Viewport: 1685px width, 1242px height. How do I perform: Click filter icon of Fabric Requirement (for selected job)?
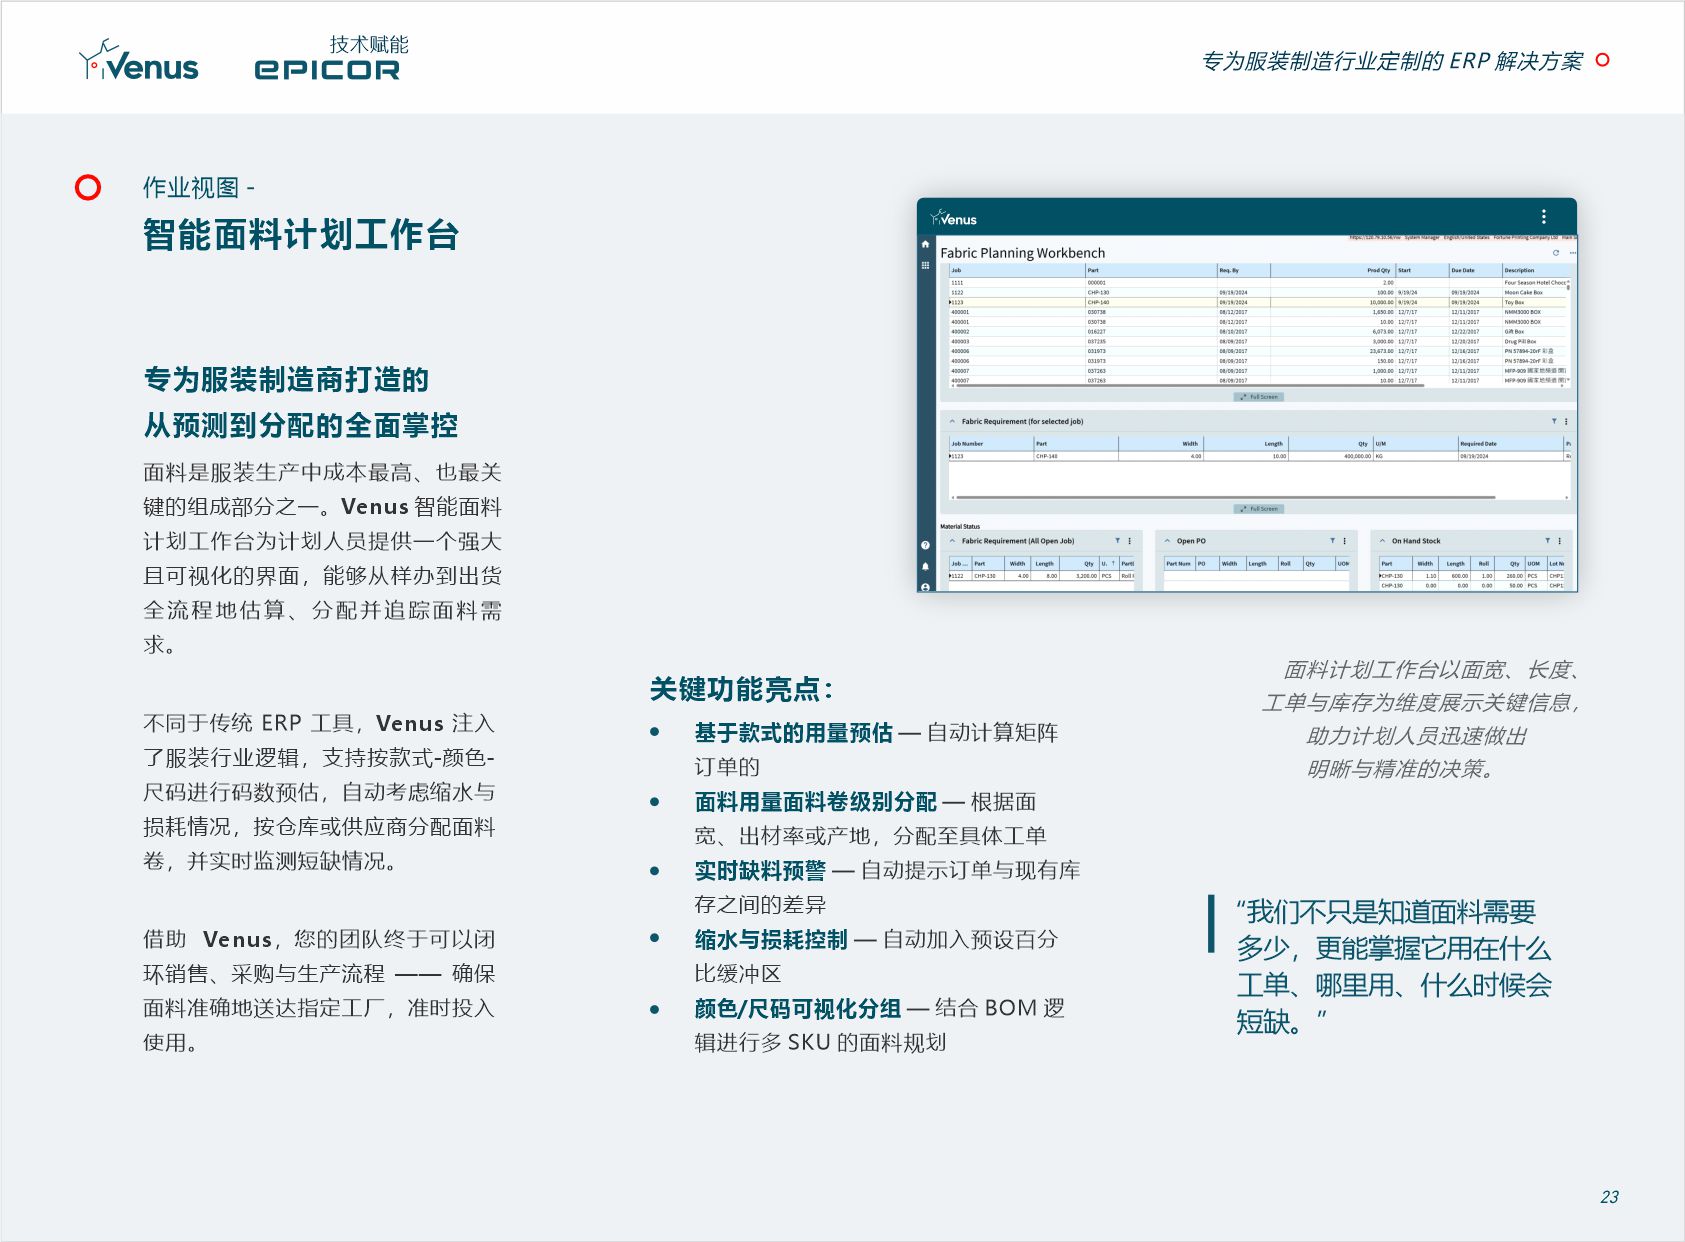(x=1554, y=421)
